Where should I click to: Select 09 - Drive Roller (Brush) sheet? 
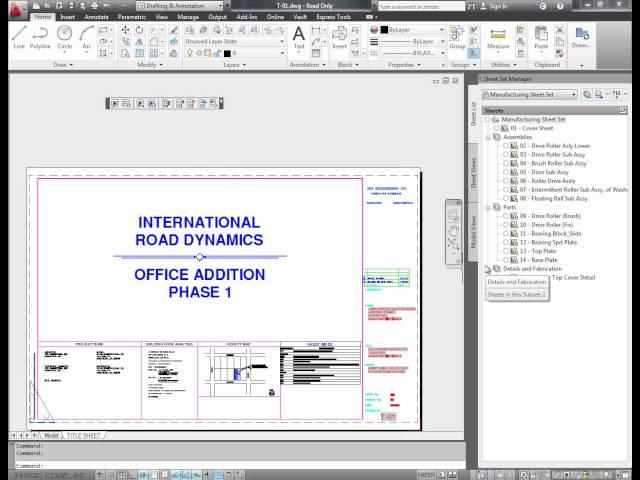click(x=550, y=216)
